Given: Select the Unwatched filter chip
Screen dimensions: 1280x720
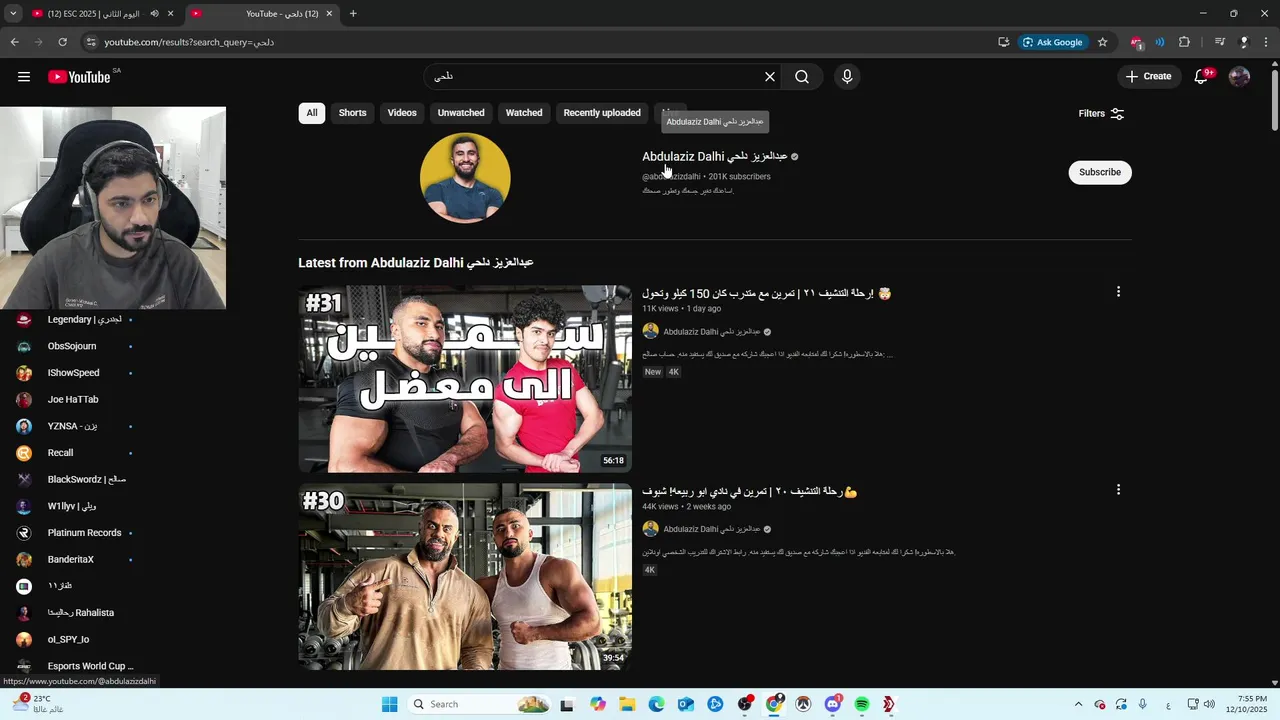Looking at the screenshot, I should (461, 113).
